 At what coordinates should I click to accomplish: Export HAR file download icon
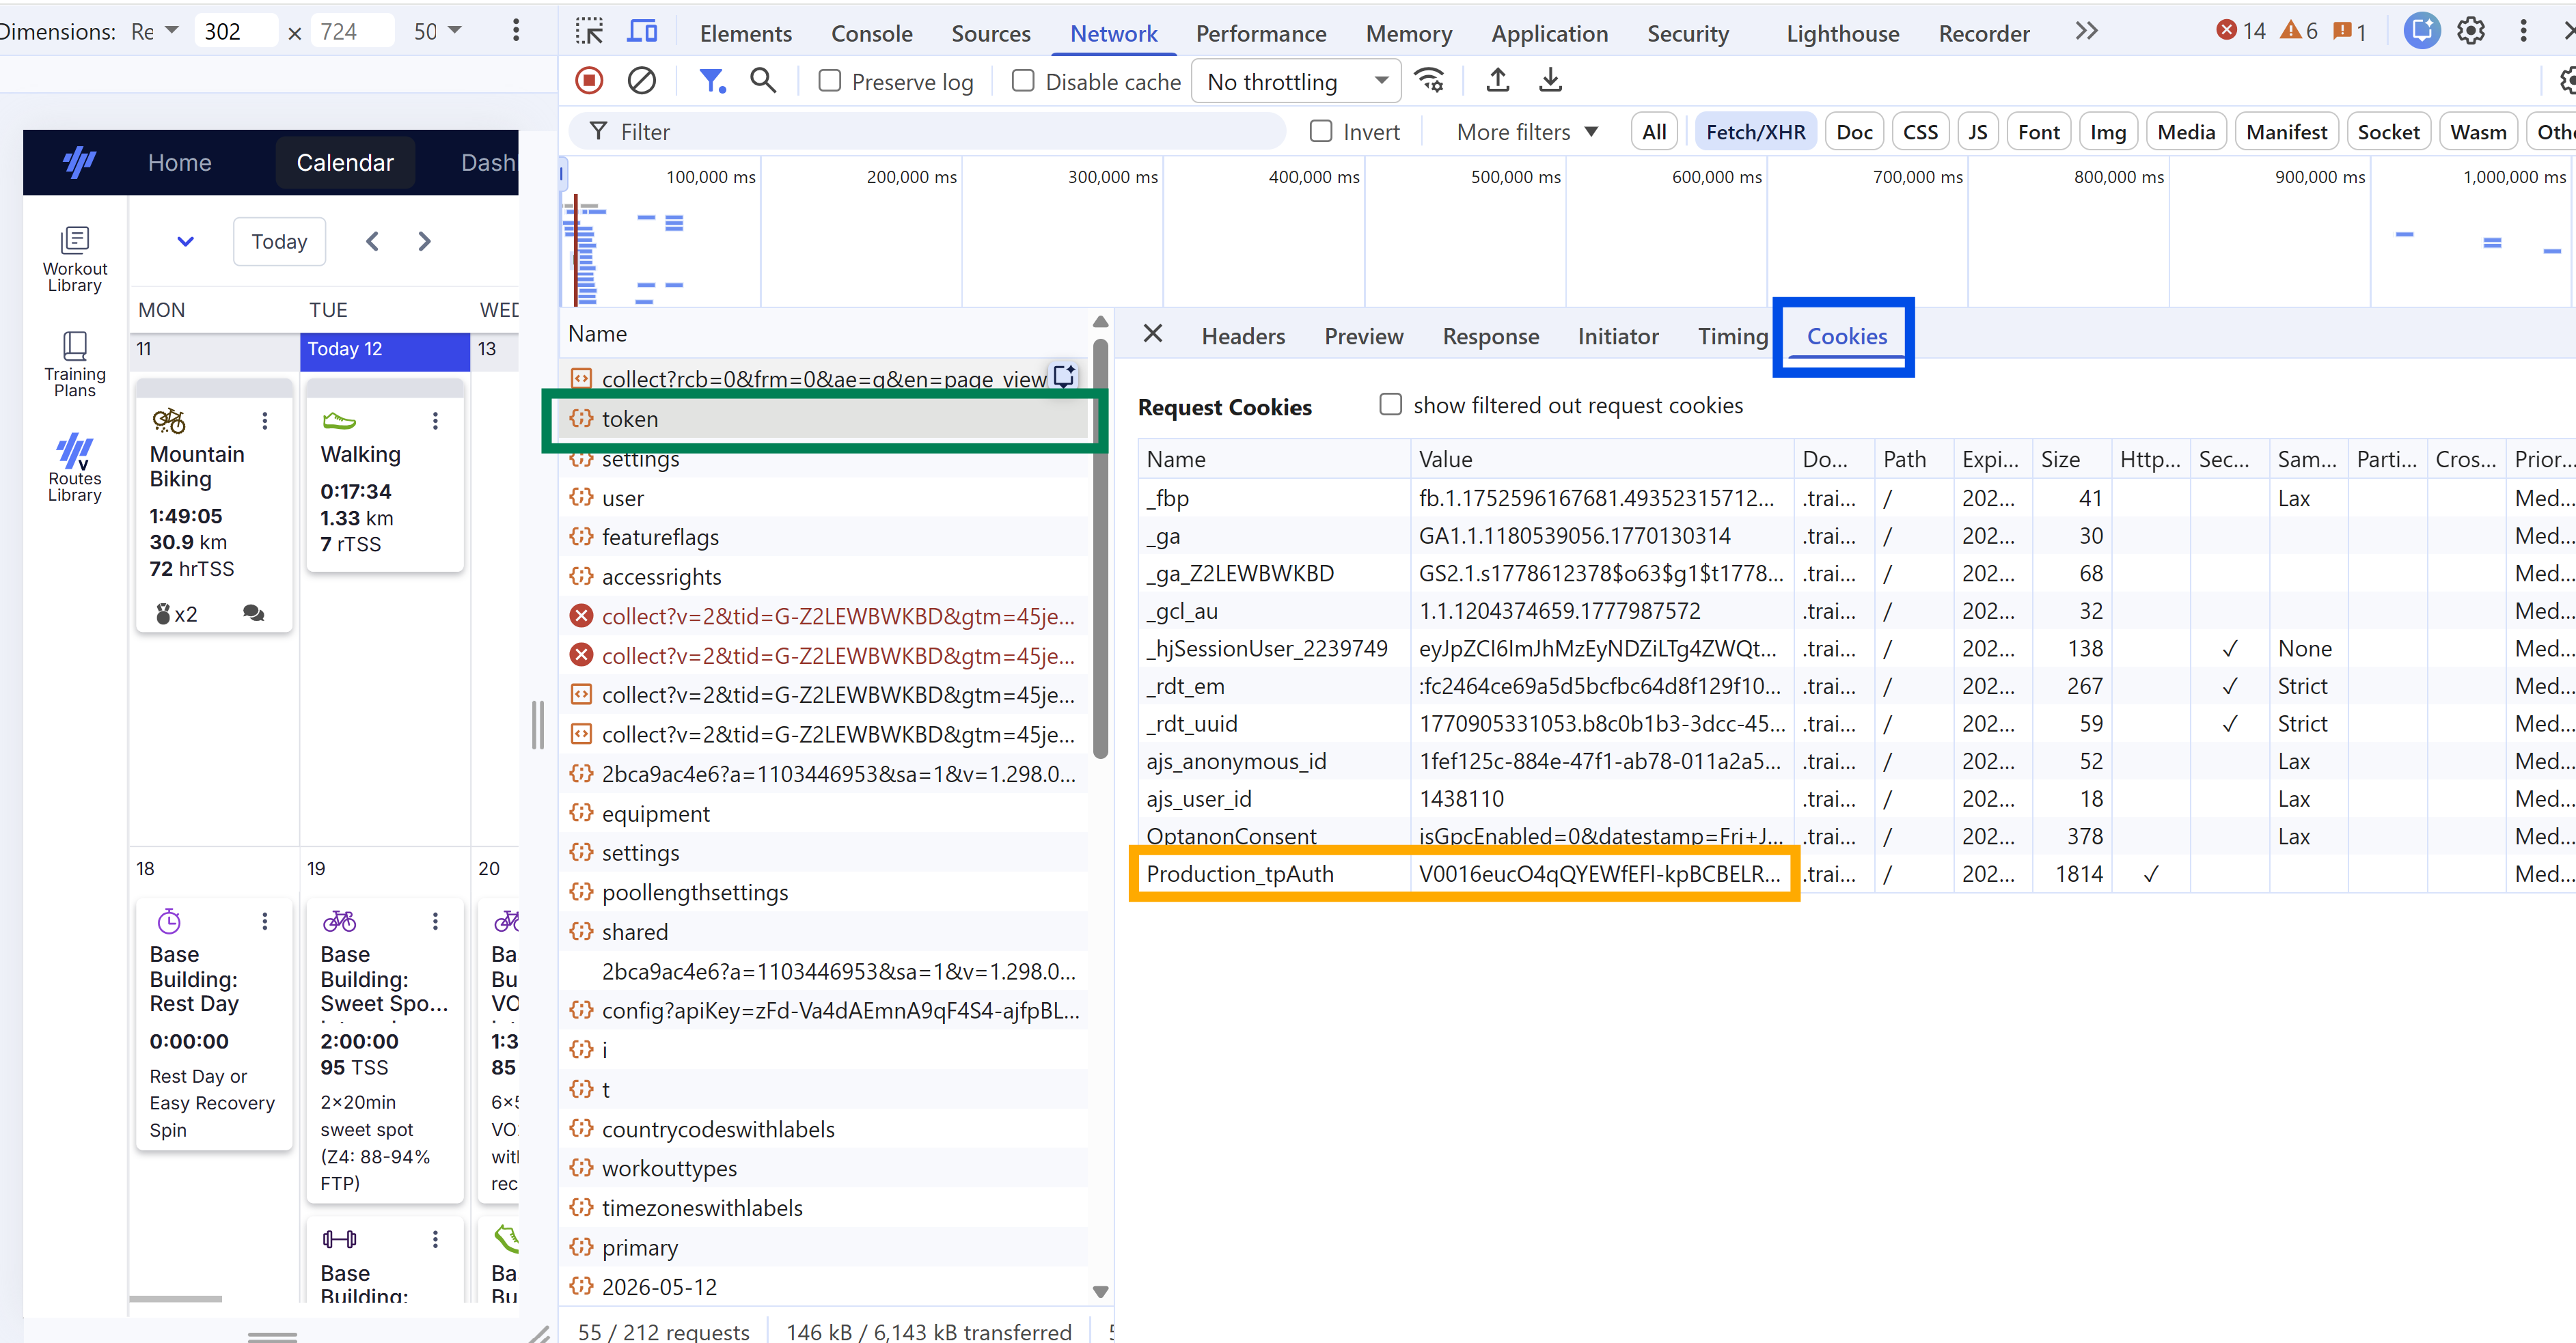1550,81
